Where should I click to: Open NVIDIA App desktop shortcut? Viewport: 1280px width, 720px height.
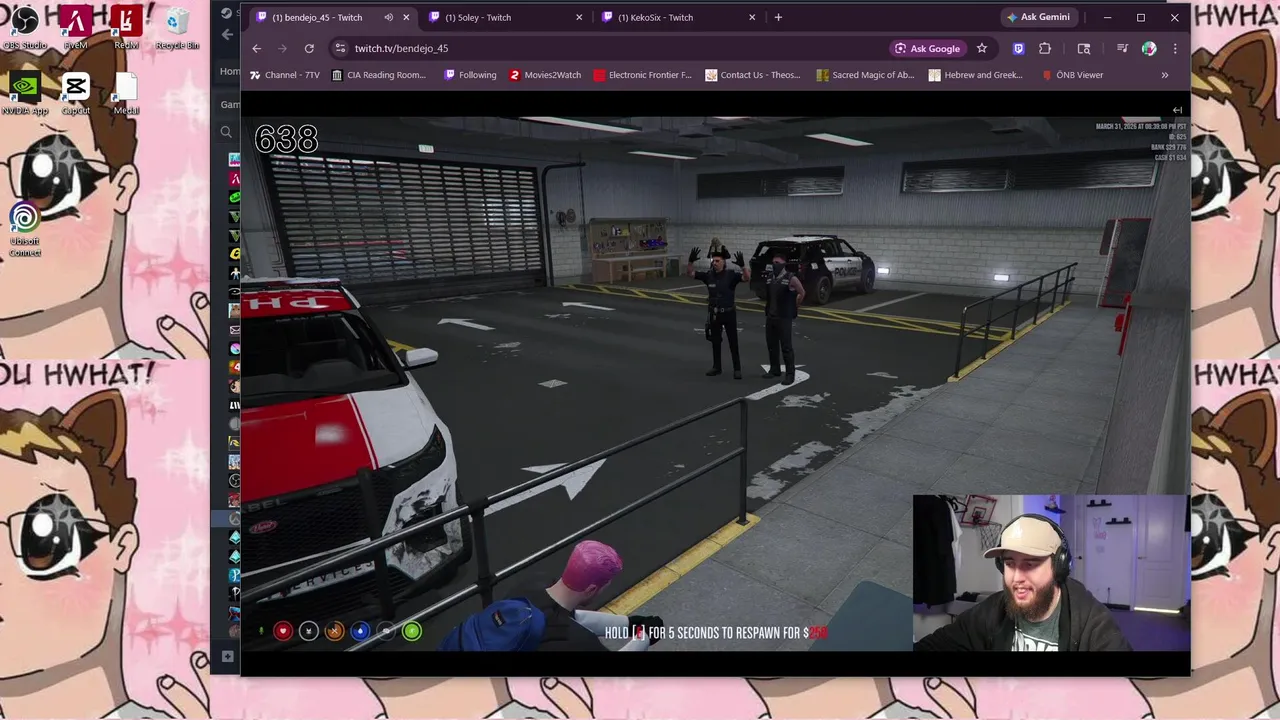pyautogui.click(x=25, y=93)
